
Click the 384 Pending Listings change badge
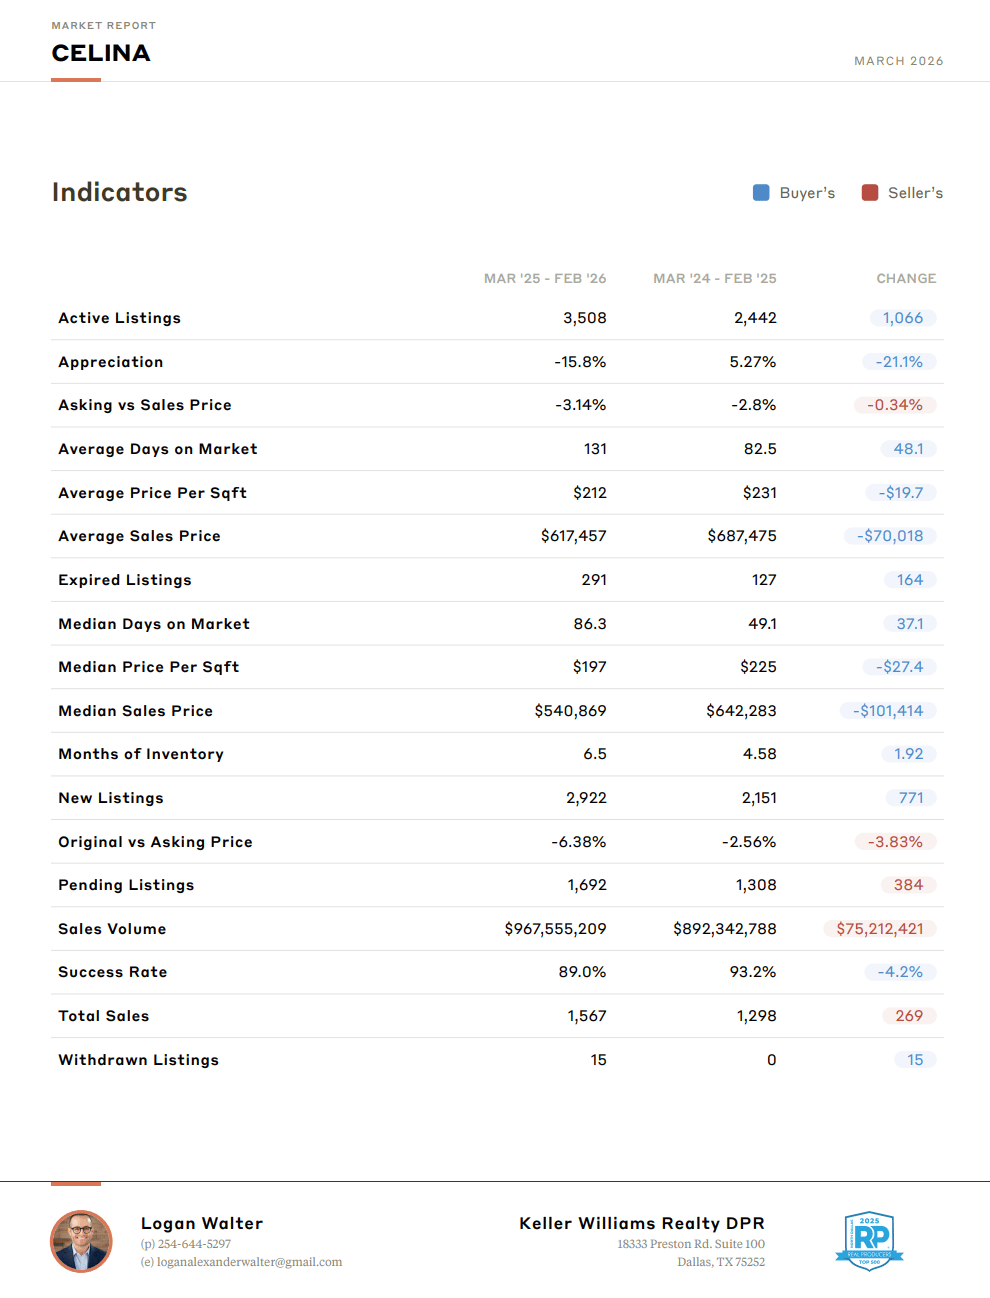coord(908,885)
